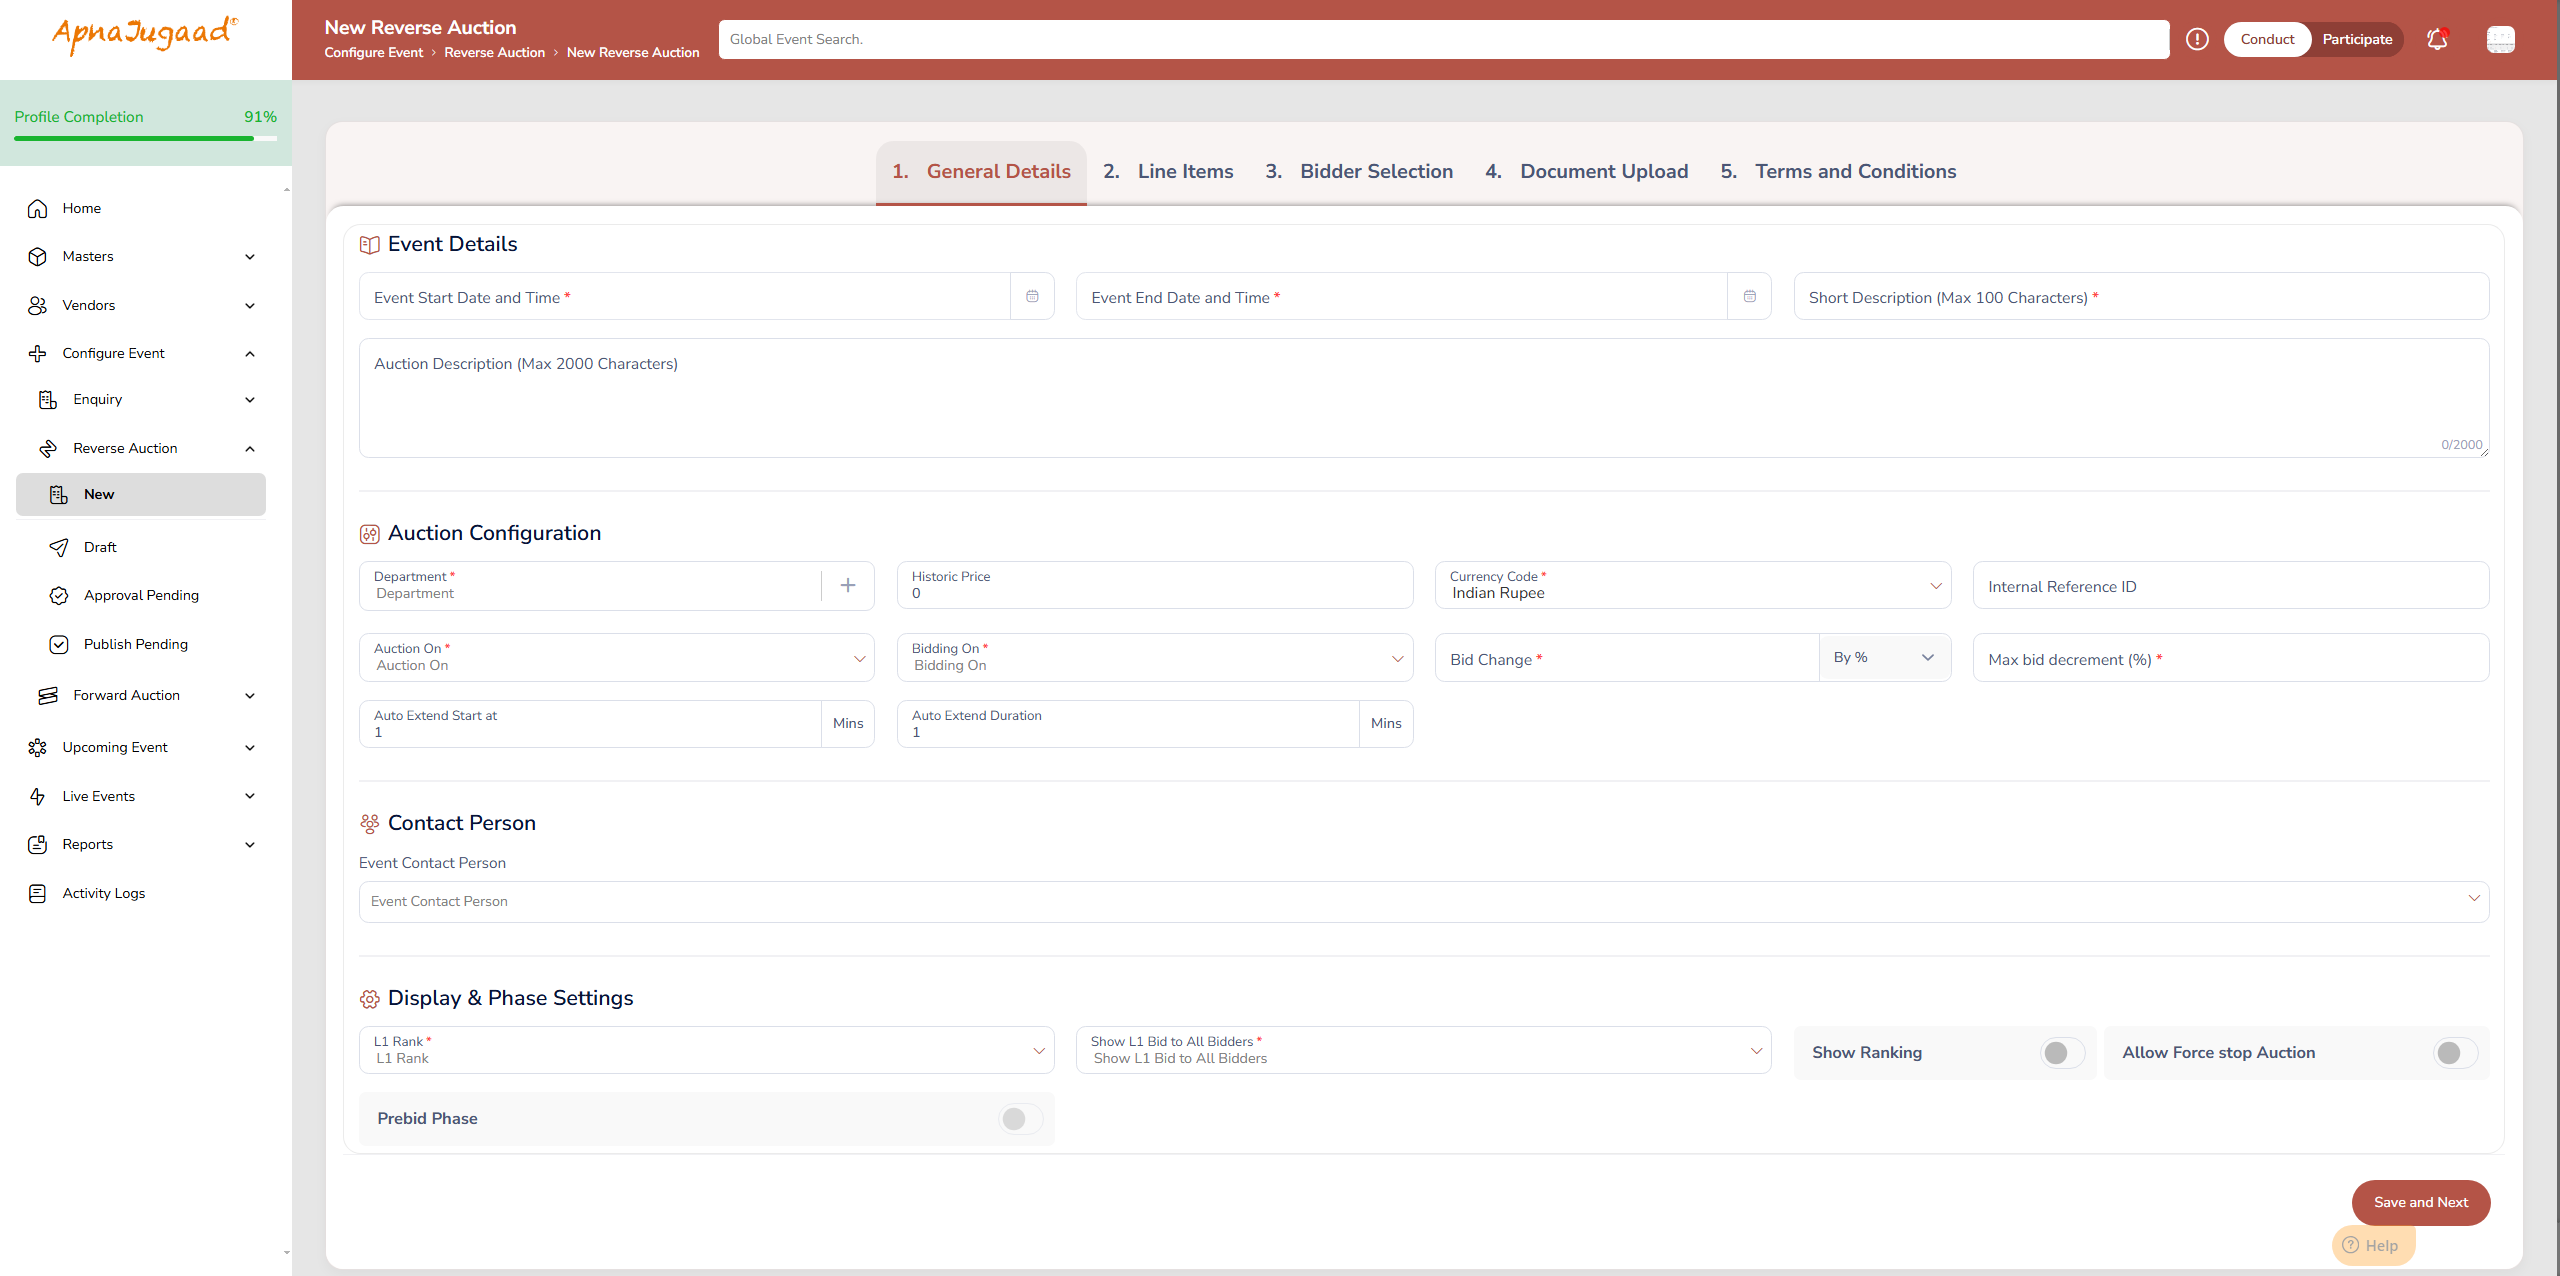This screenshot has width=2560, height=1276.
Task: Open the Currency Code dropdown
Action: 1692,585
